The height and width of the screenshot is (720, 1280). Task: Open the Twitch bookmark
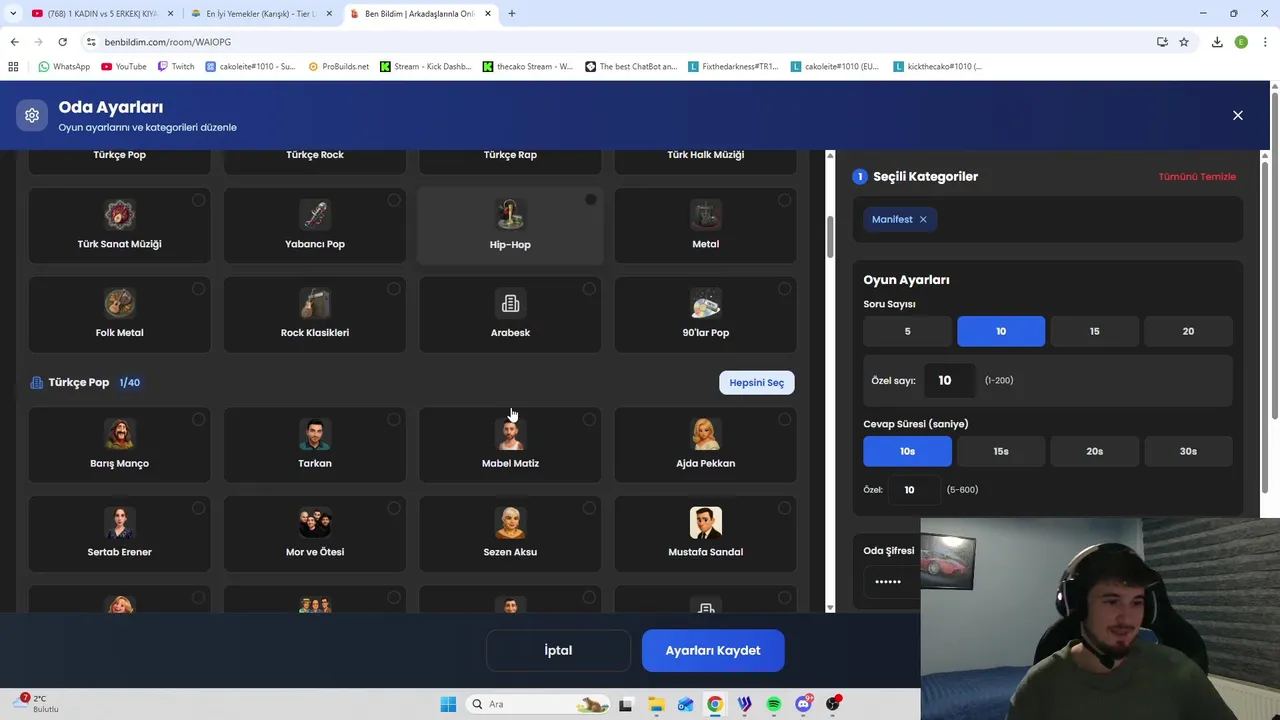(176, 67)
